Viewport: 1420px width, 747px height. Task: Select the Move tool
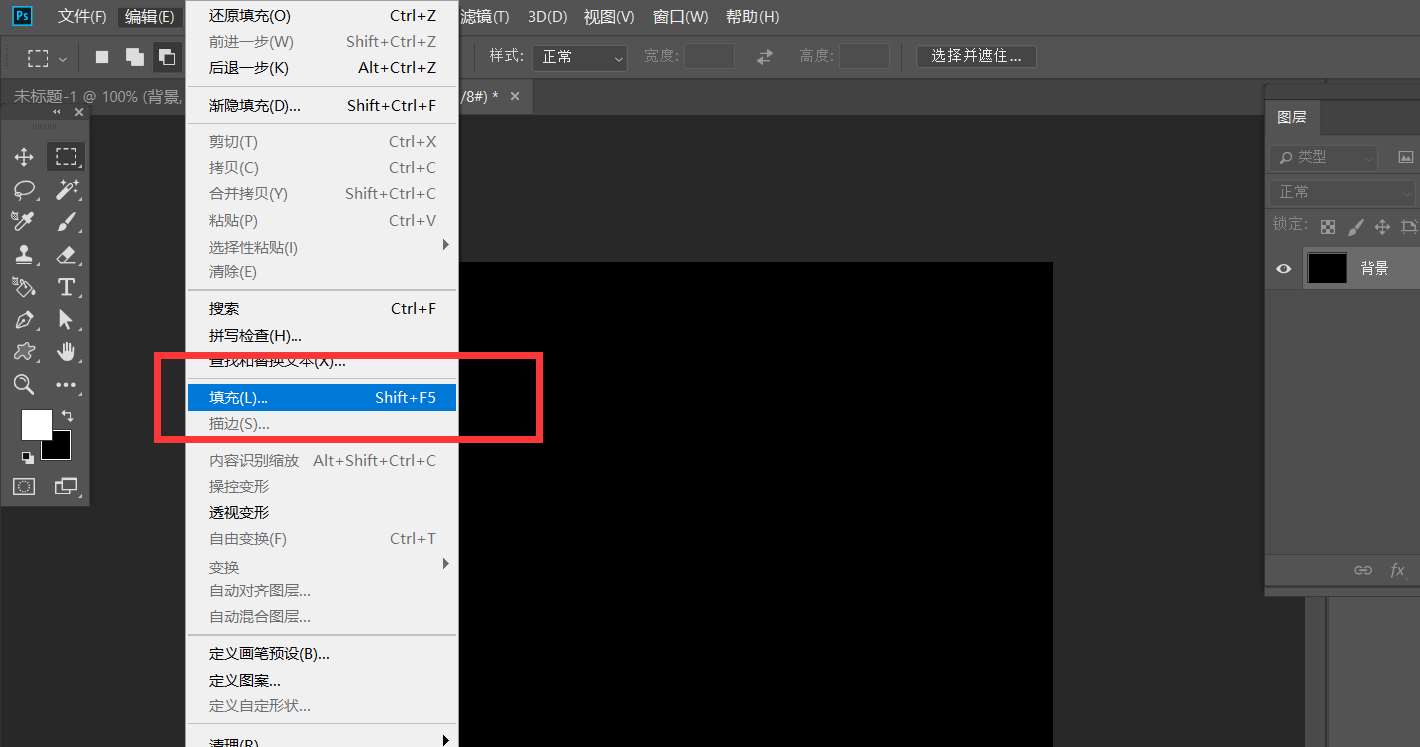(x=24, y=156)
